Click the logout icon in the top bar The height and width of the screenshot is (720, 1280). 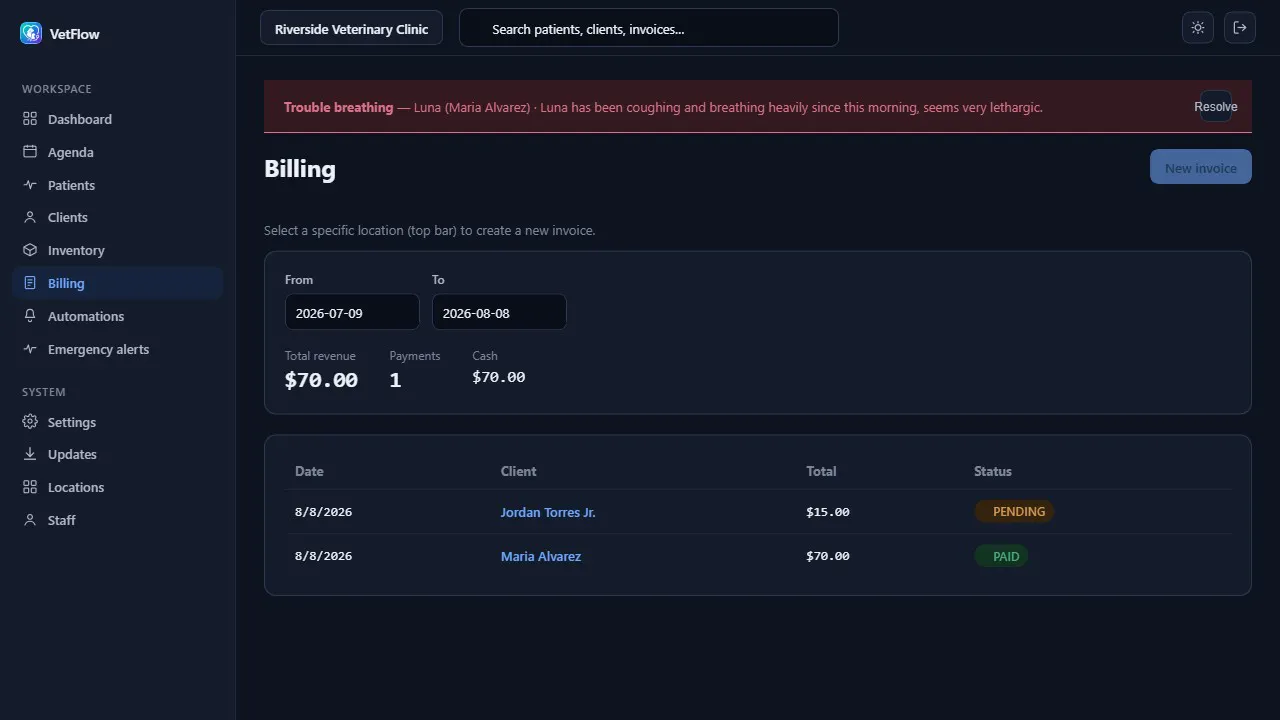click(x=1240, y=28)
